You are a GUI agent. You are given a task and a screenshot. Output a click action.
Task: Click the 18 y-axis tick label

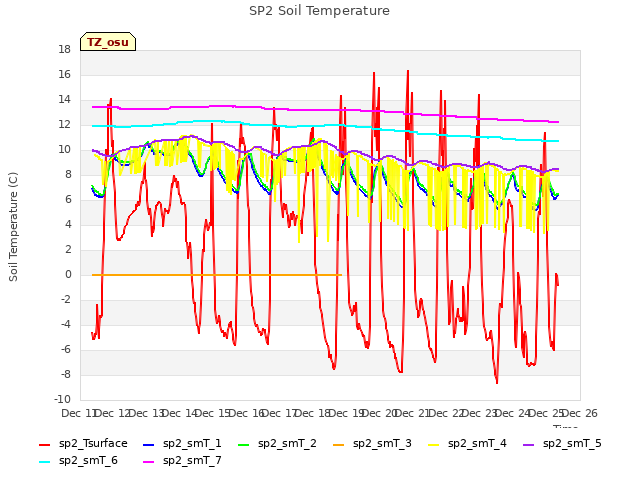pos(64,50)
